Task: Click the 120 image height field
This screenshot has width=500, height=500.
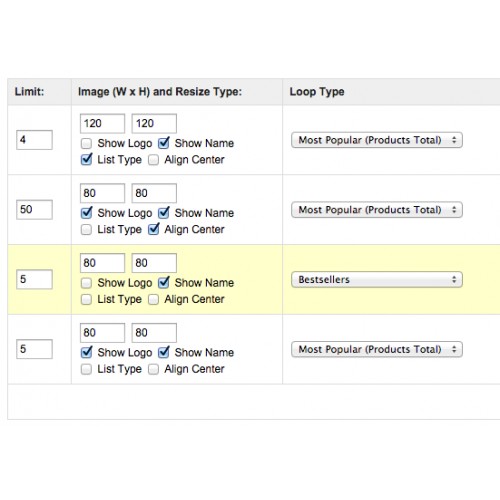Action: 154,123
